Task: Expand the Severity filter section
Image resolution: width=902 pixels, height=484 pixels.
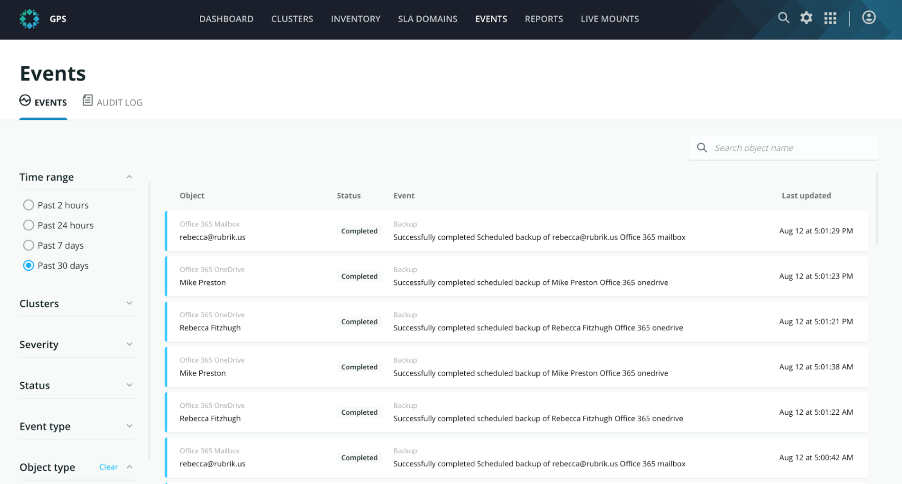Action: [129, 344]
